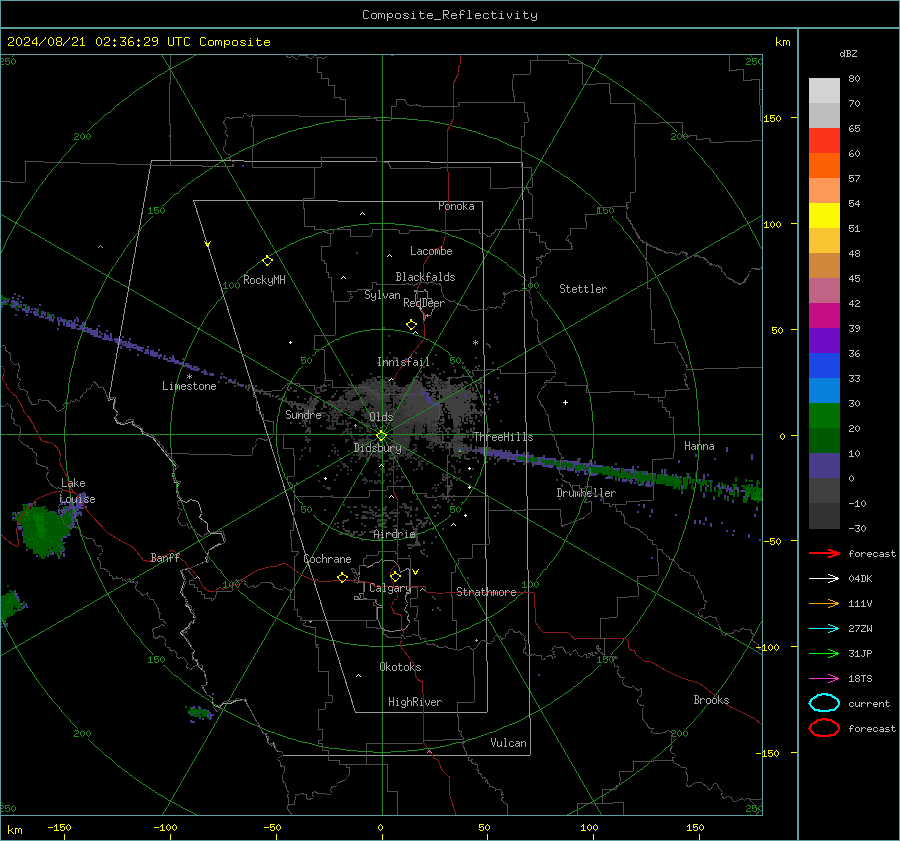Click the Olds city label
Image resolution: width=900 pixels, height=841 pixels.
coord(381,416)
